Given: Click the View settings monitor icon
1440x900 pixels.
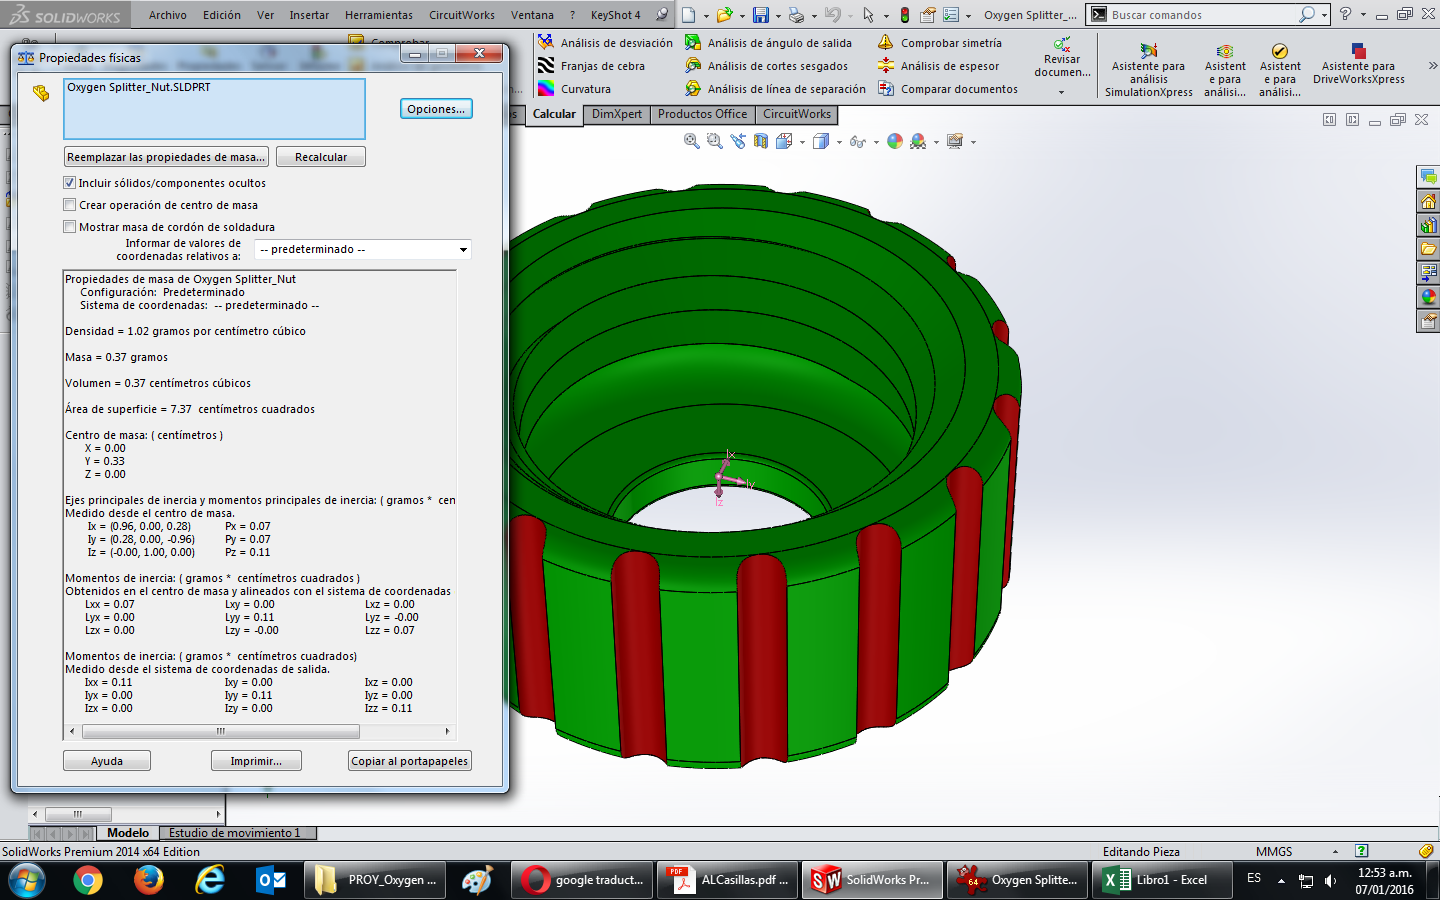Looking at the screenshot, I should tap(955, 141).
